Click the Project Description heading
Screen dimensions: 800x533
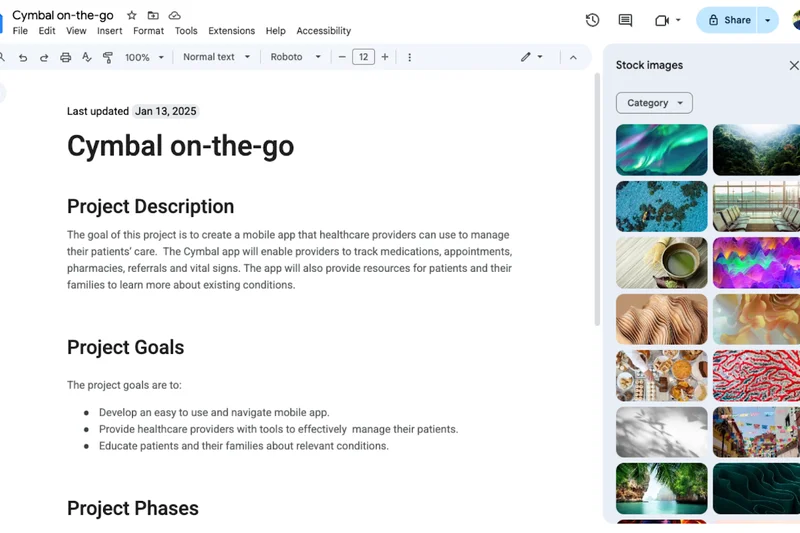click(151, 207)
